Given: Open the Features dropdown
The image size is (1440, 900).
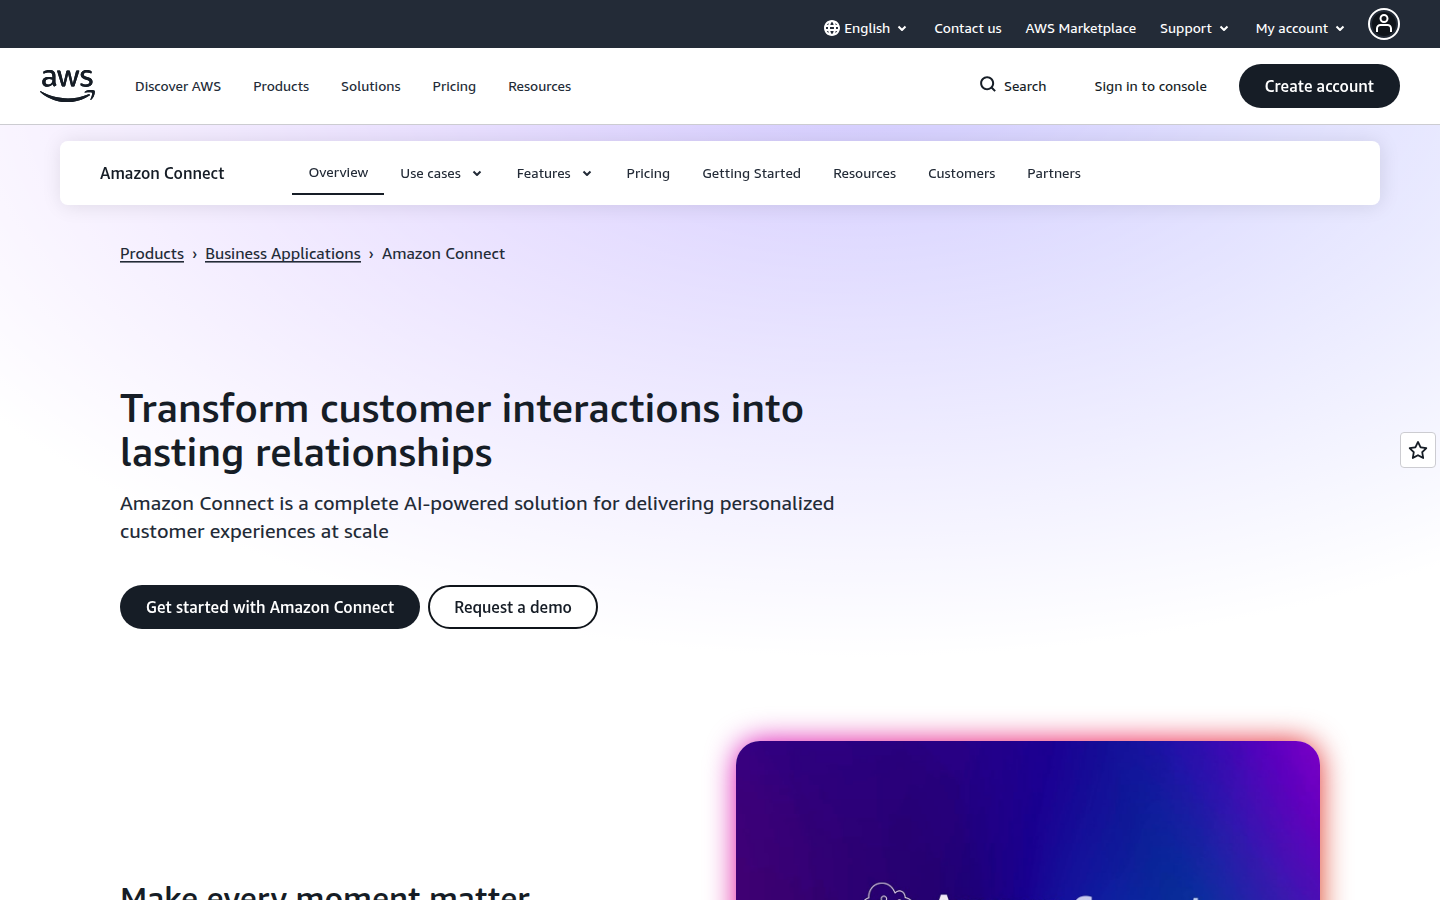Looking at the screenshot, I should [x=554, y=173].
